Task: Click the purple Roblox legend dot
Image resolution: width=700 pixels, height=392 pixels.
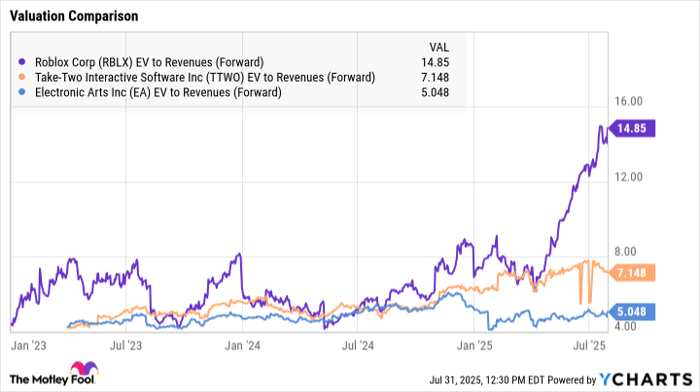Action: tap(22, 62)
